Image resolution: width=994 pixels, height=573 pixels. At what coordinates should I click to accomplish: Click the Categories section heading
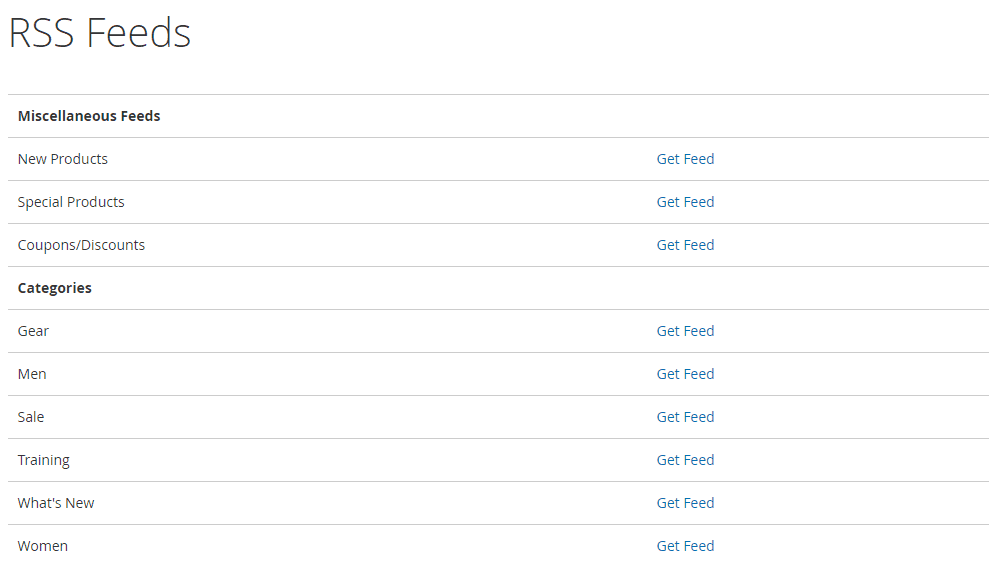pos(55,288)
